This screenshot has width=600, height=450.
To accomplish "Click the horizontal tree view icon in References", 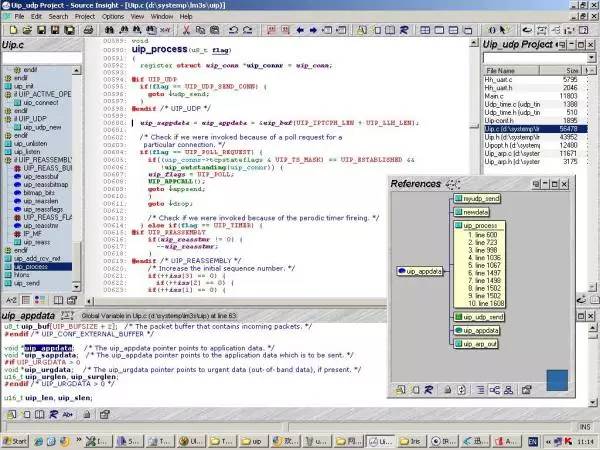I will pos(494,390).
